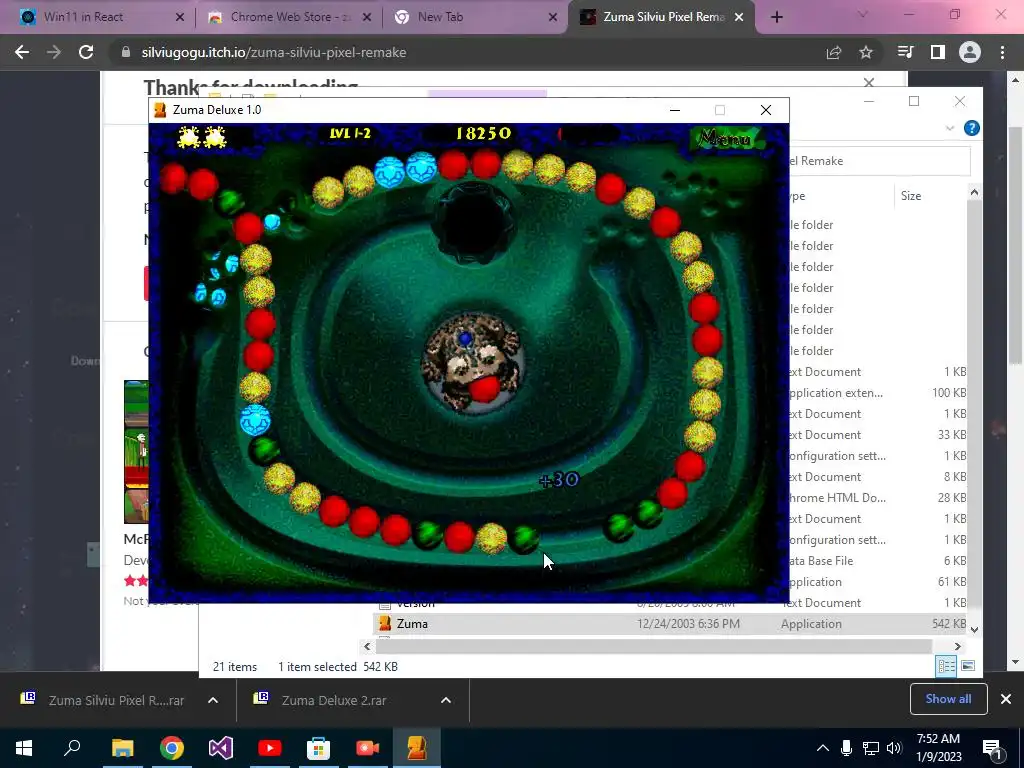Click the Zuma game taskbar icon

417,748
